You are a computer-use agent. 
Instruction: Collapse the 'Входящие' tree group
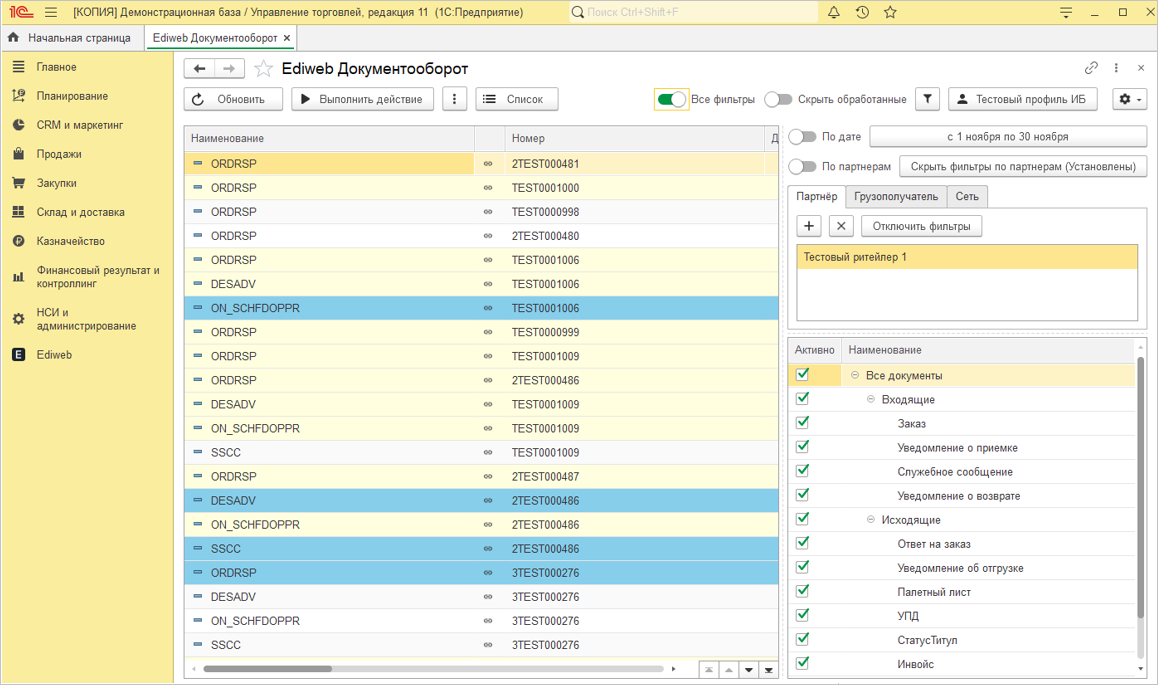(871, 400)
